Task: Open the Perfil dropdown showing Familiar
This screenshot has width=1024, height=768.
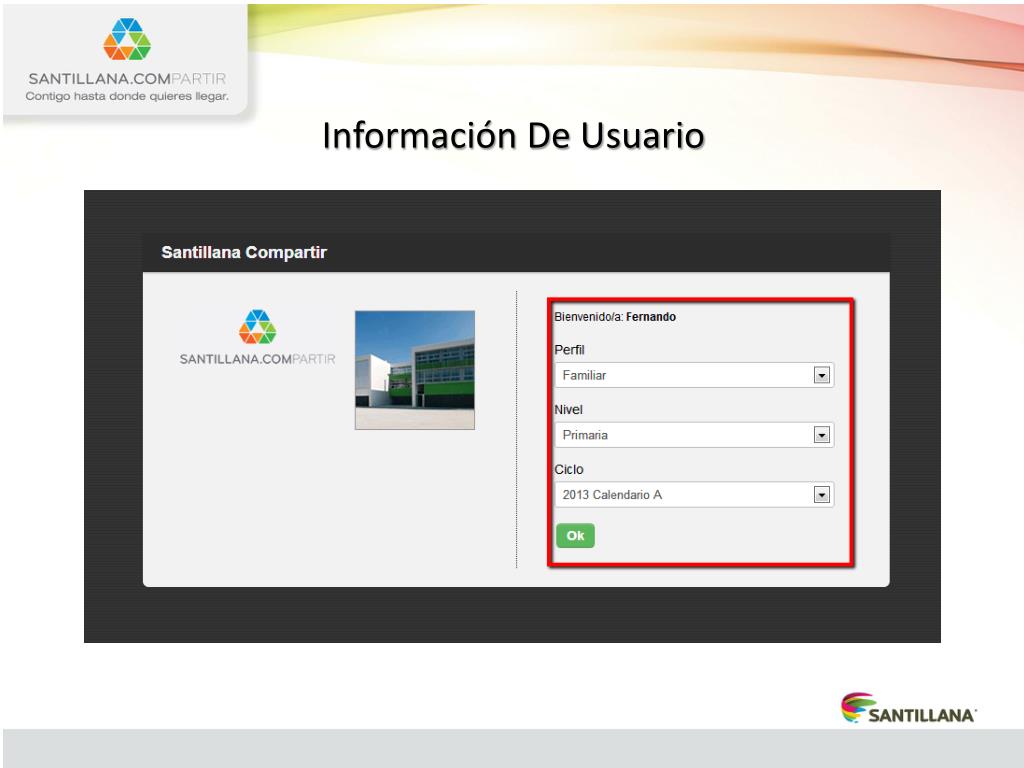Action: tap(694, 376)
